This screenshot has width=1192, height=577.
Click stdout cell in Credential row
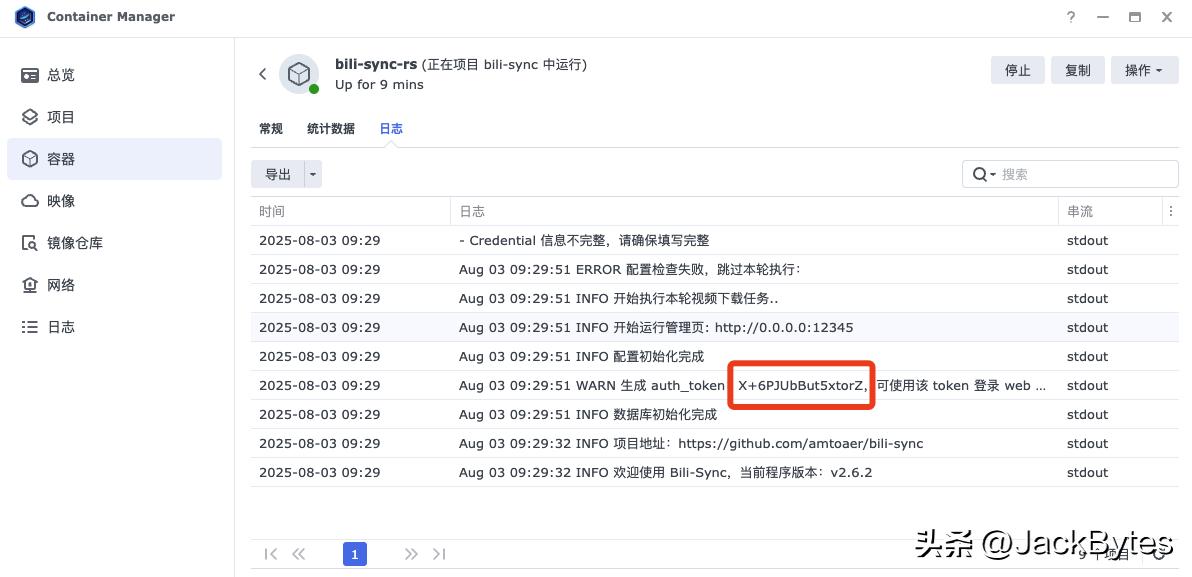click(x=1087, y=240)
